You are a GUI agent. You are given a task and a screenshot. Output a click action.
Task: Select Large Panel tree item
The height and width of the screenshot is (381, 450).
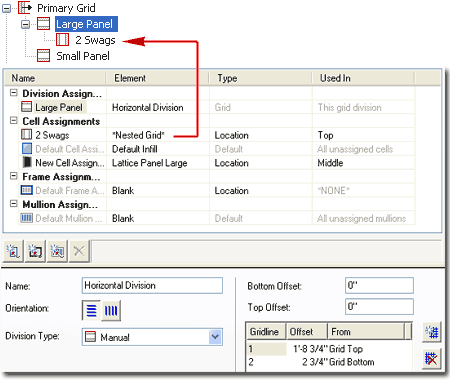[86, 24]
